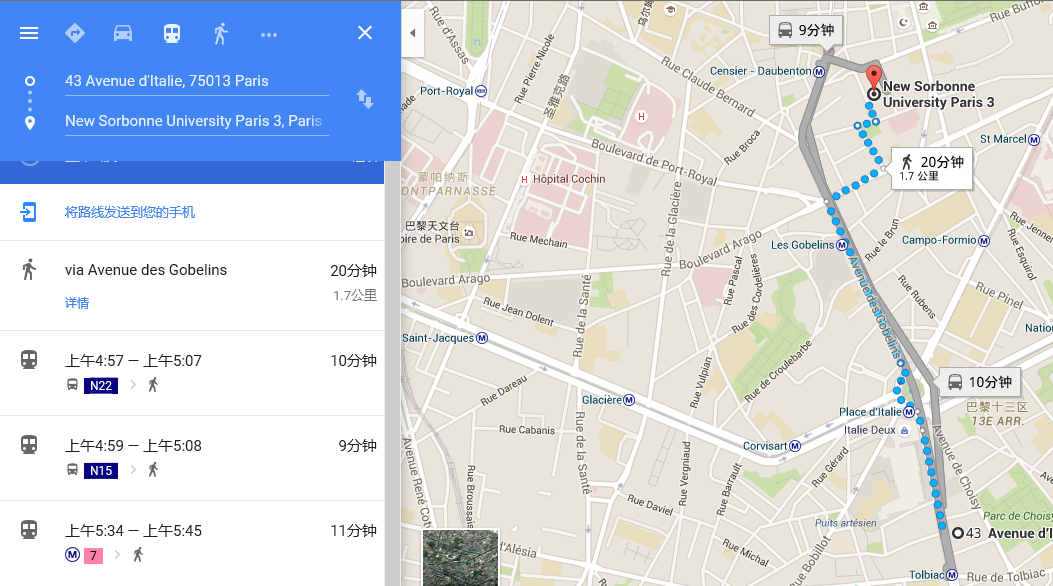
Task: Close the directions panel
Action: (365, 33)
